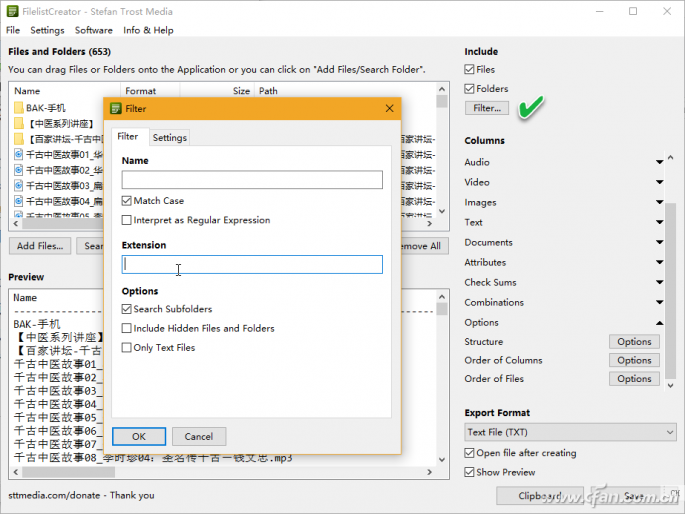The image size is (685, 514).
Task: Click the audio file icon for 千古中医故事03
Action: [18, 186]
